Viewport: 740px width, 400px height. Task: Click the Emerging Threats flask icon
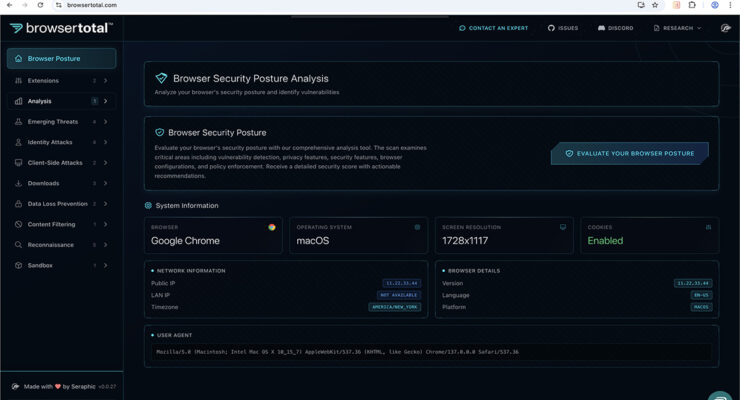(x=18, y=122)
